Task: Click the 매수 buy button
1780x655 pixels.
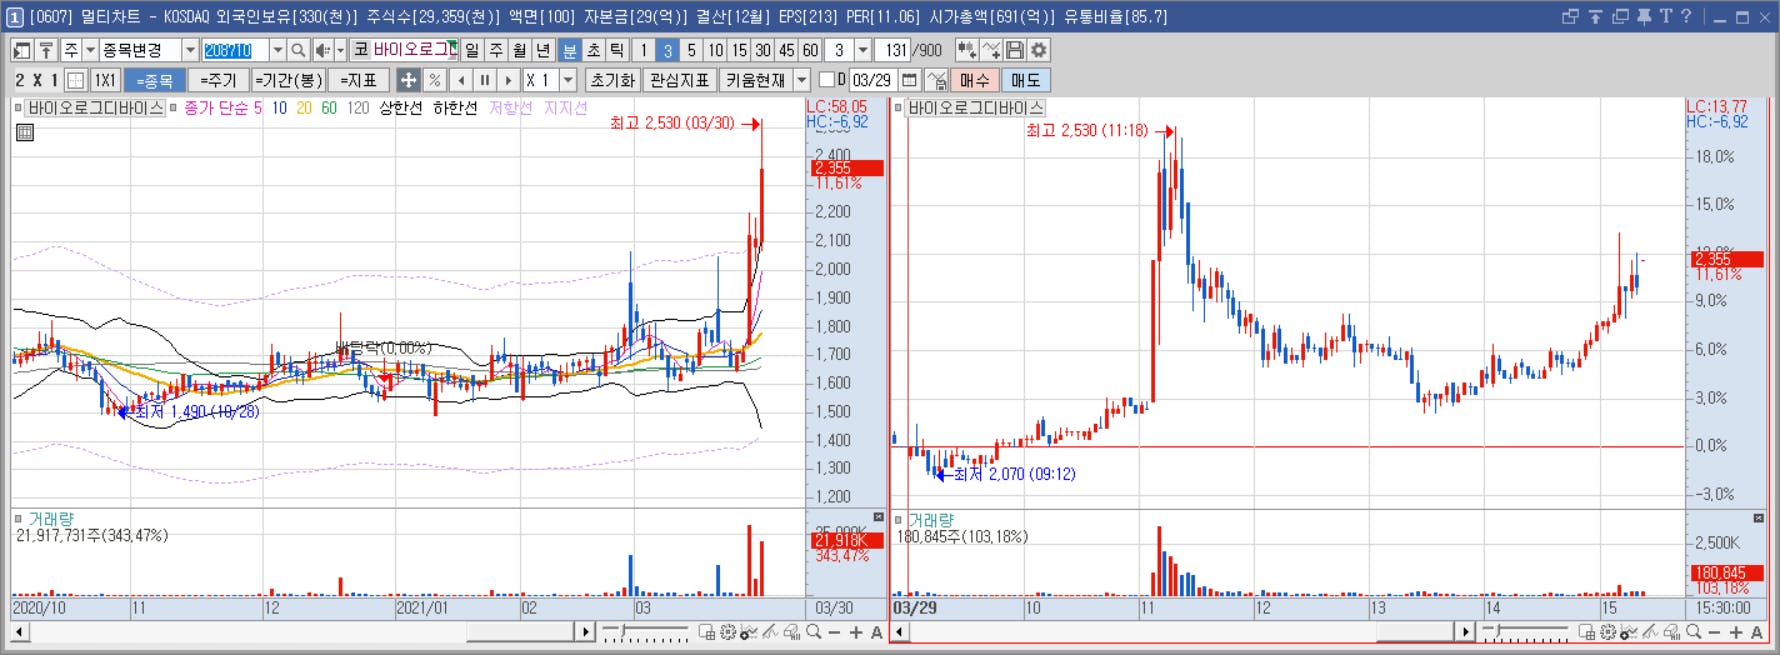Action: [974, 80]
